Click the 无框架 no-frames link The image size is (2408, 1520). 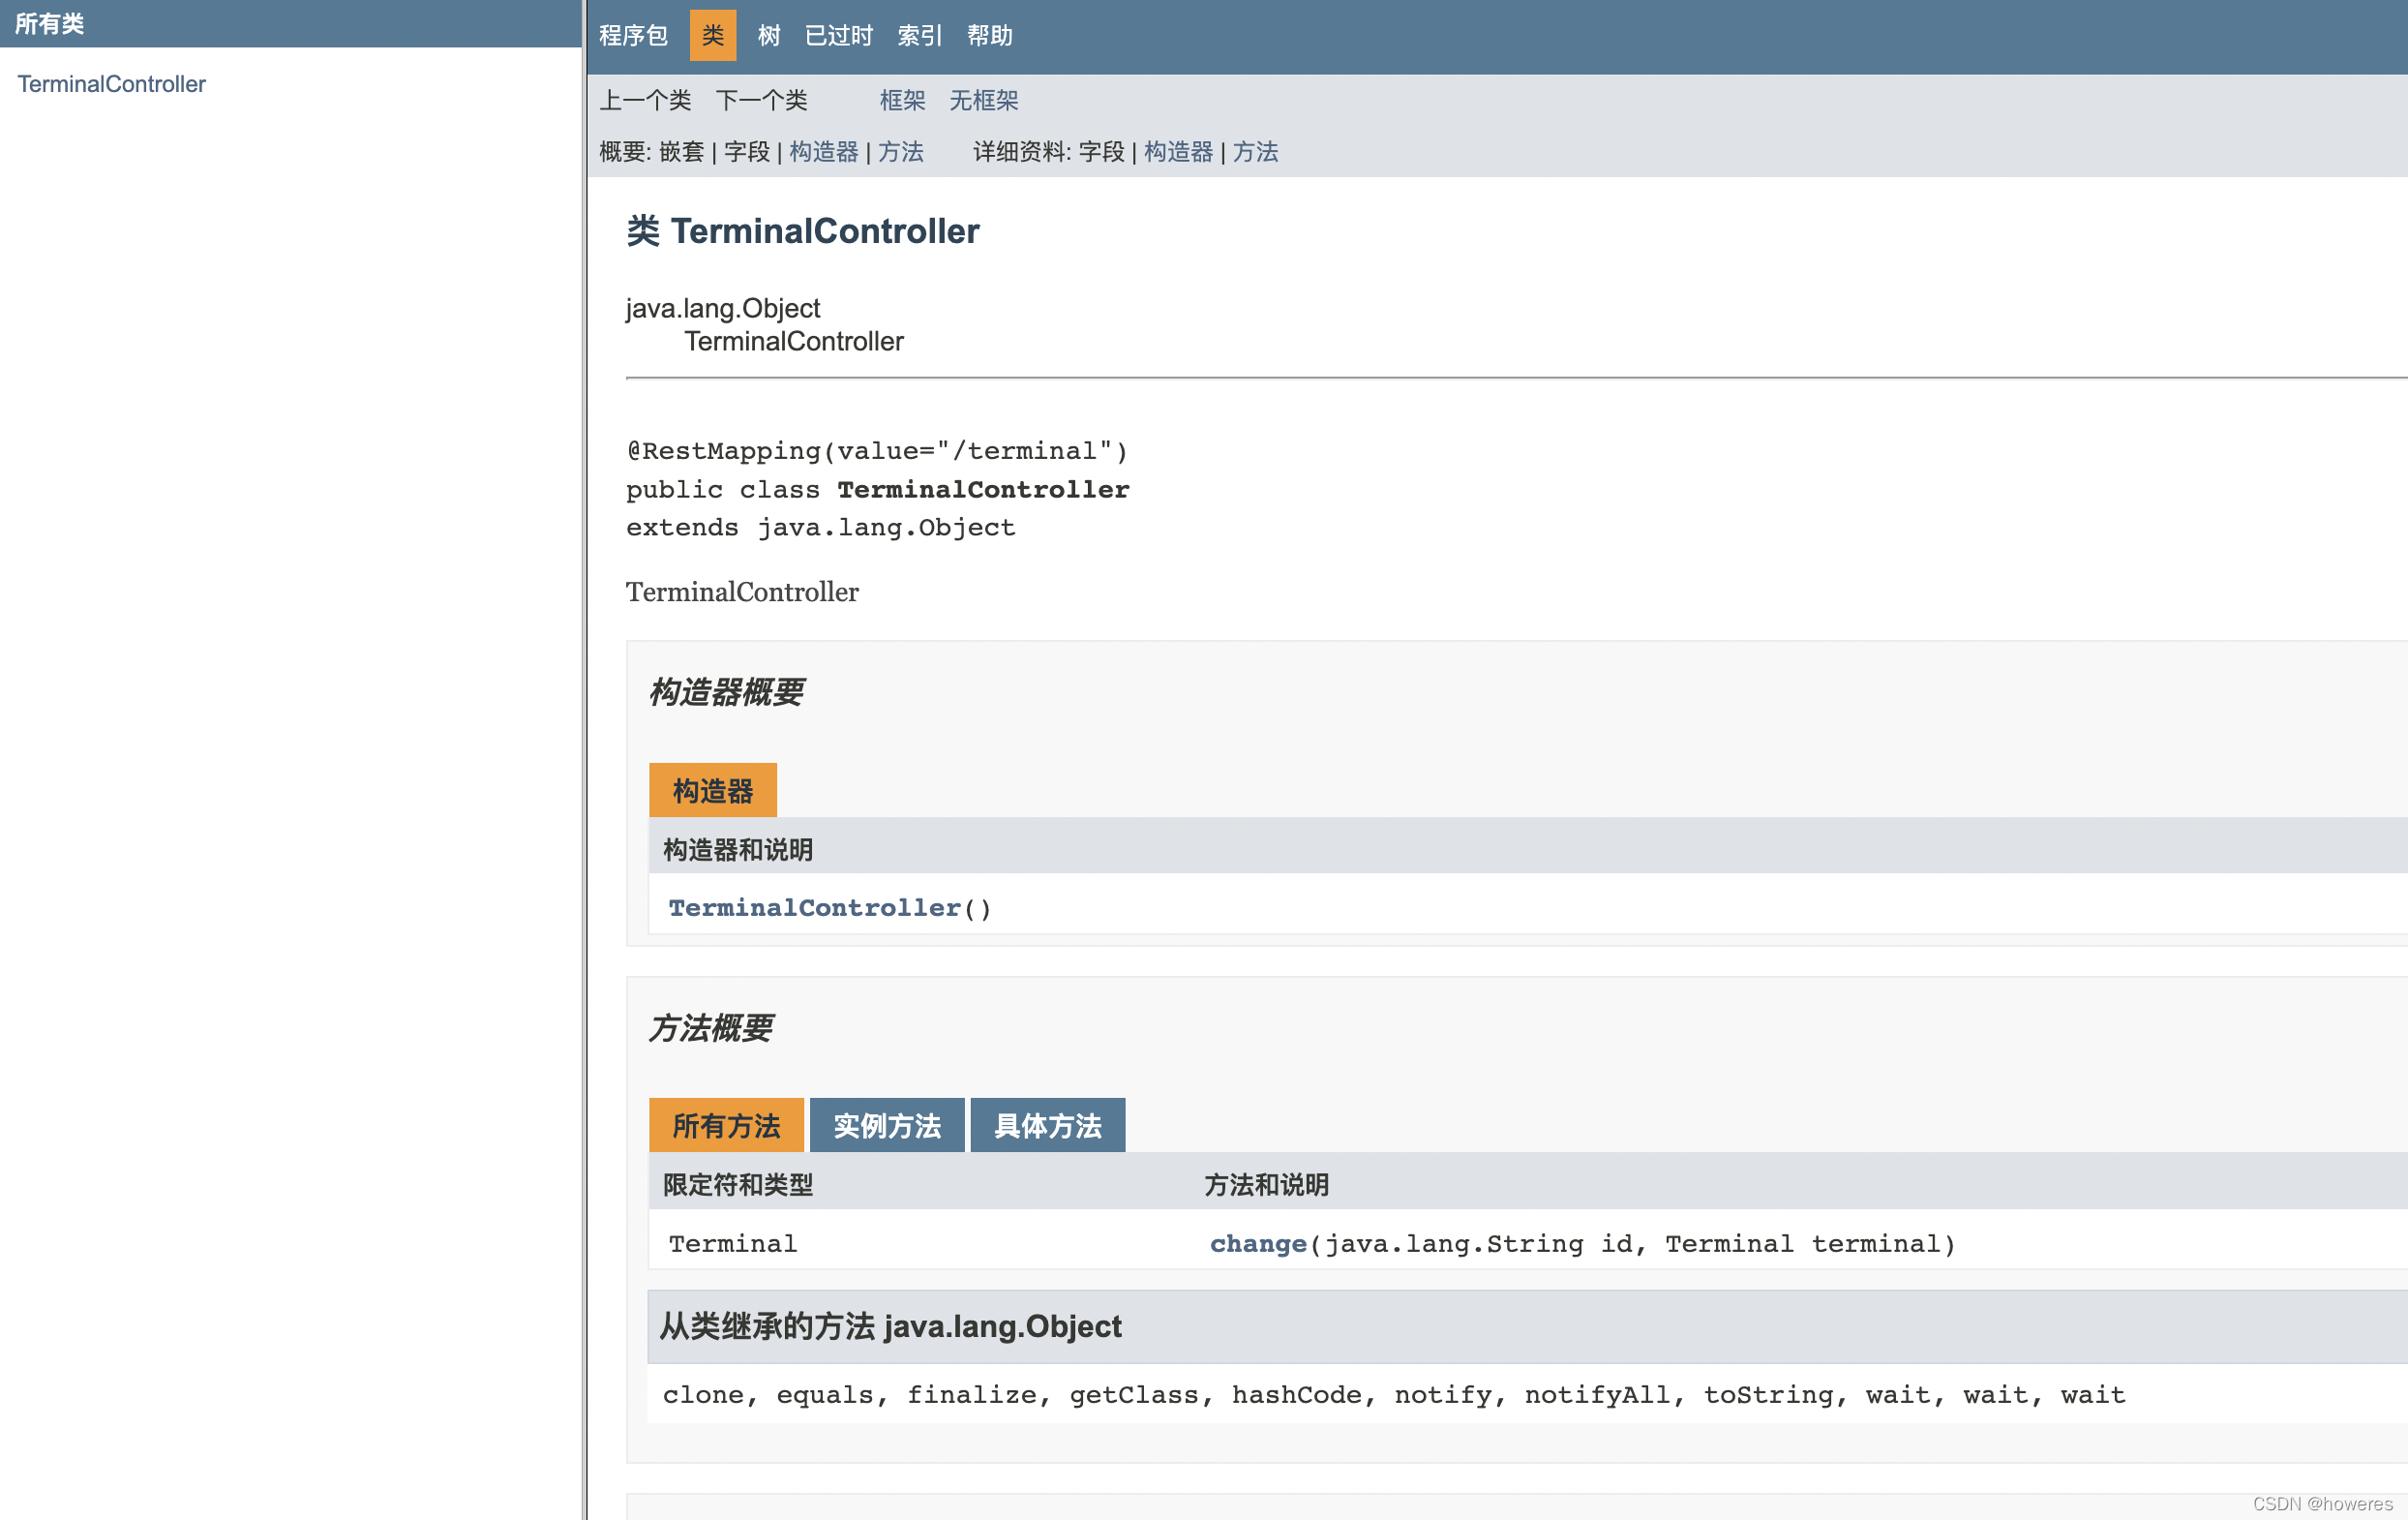(x=983, y=100)
